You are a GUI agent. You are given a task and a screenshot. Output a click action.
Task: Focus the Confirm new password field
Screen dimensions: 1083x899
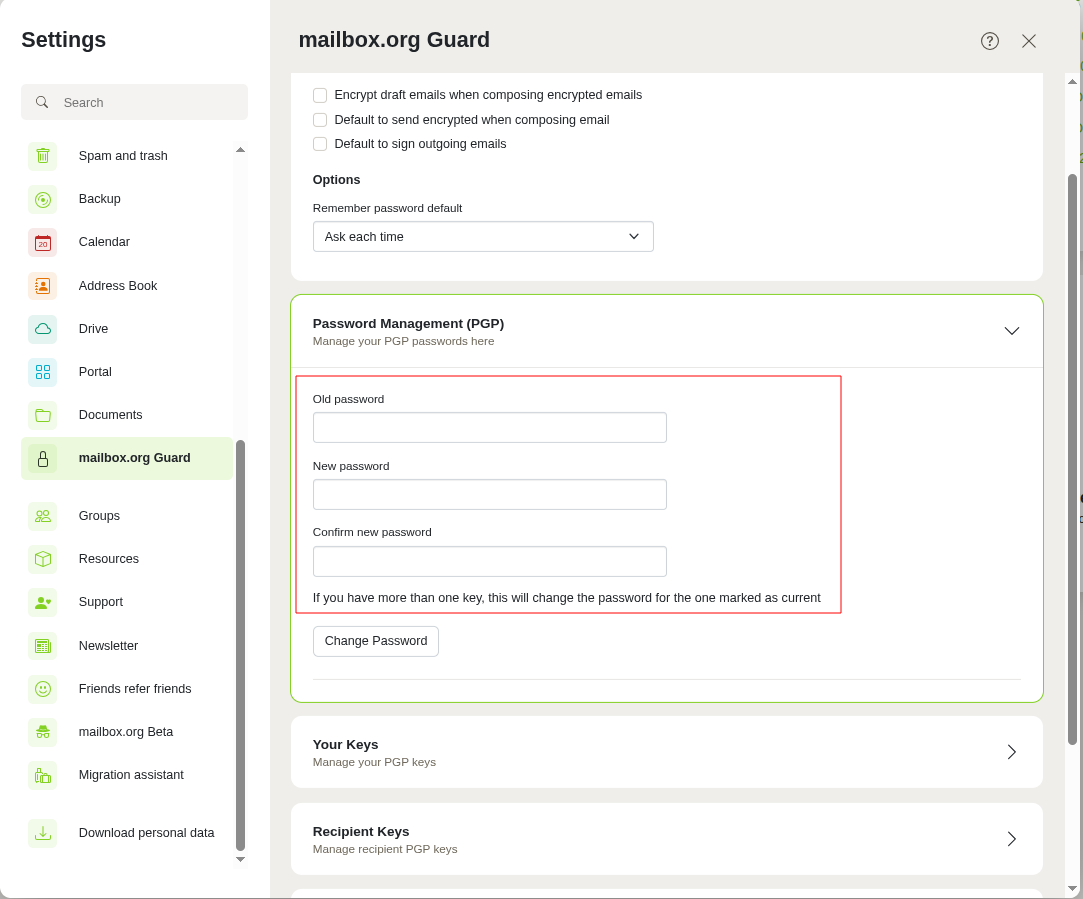(x=490, y=561)
